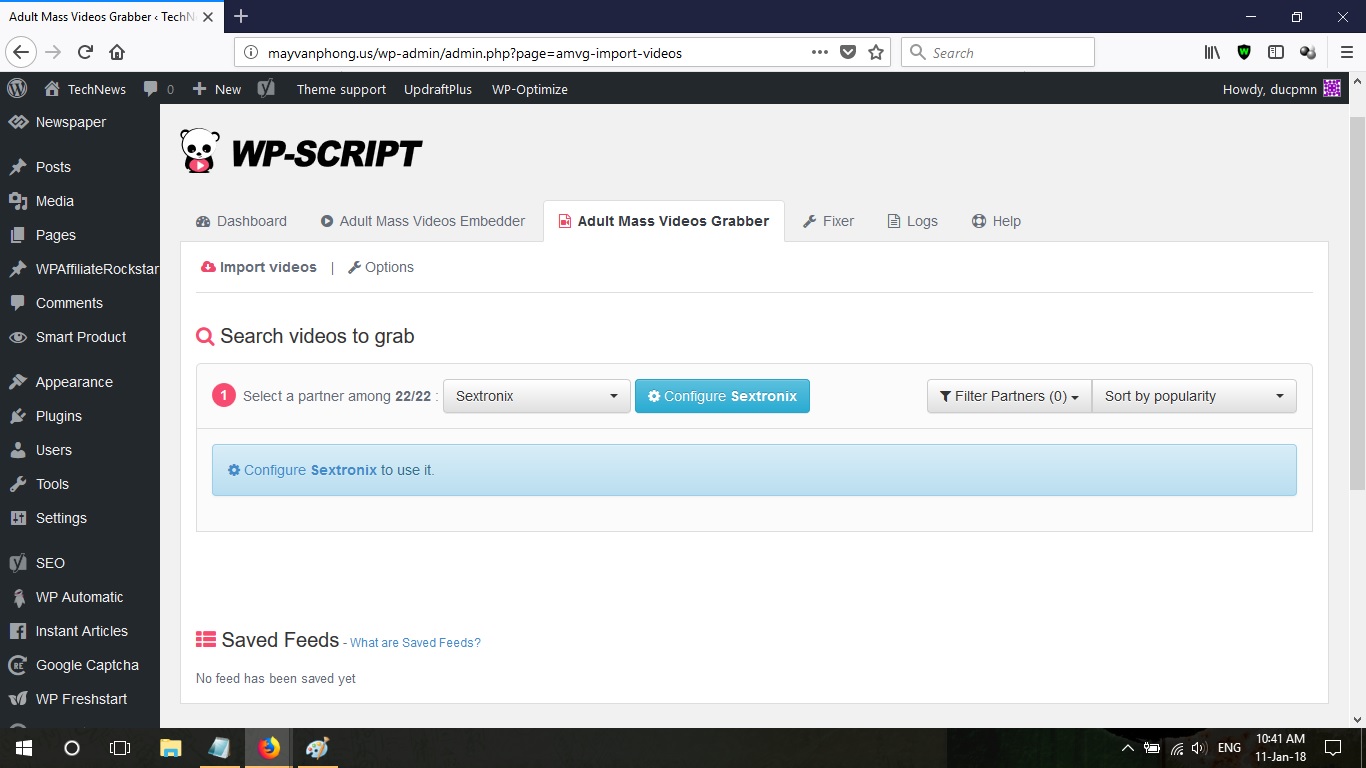Click the What are Saved Feeds link
Viewport: 1366px width, 768px height.
coord(415,643)
